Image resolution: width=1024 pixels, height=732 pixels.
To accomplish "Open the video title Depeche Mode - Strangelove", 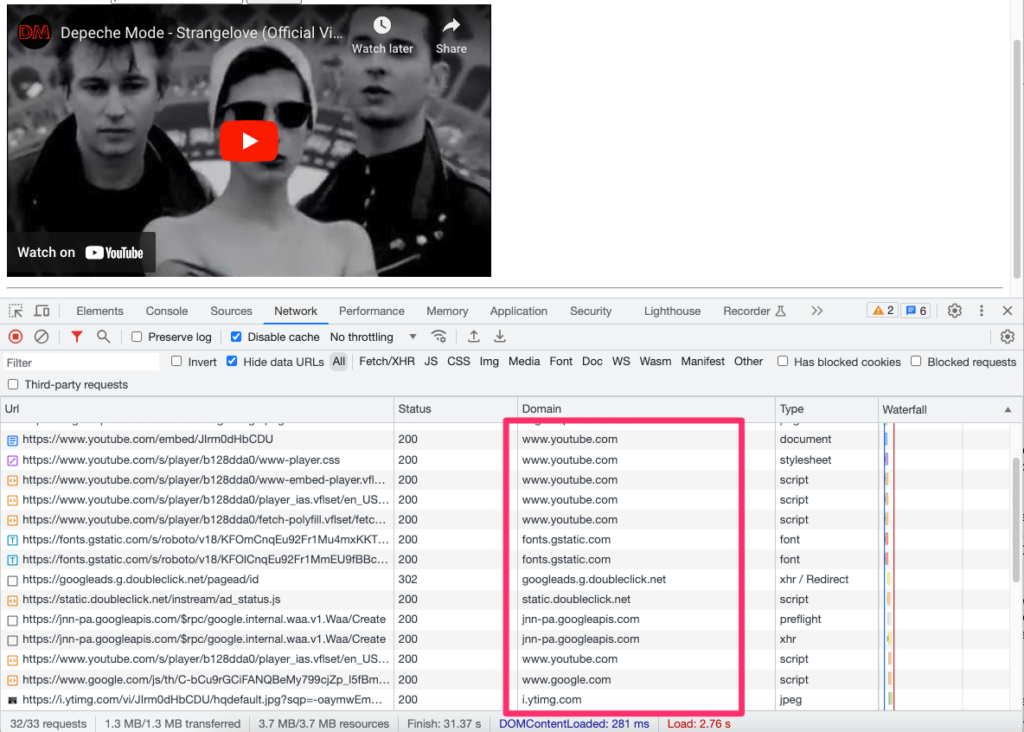I will [x=201, y=33].
